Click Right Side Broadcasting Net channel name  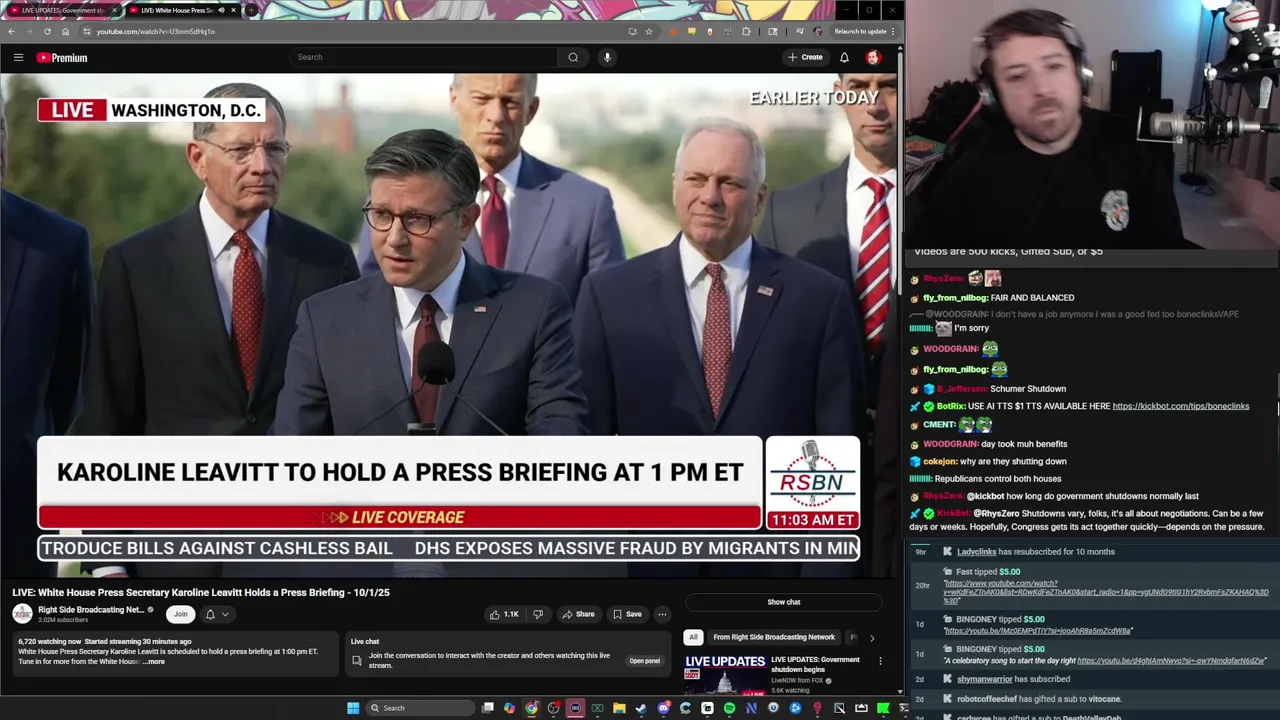point(91,609)
